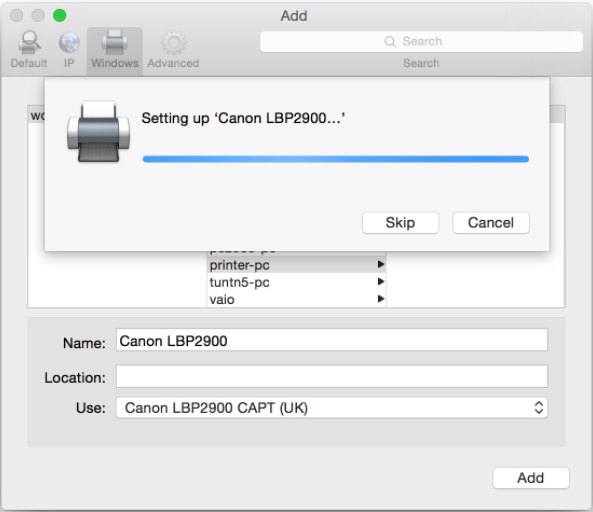Select tuntn5-pc in the browser list
The height and width of the screenshot is (512, 593).
click(x=296, y=282)
